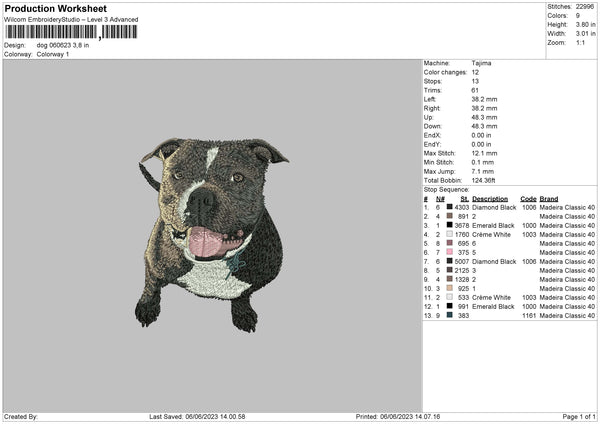This screenshot has width=600, height=424.
Task: Click the mauve swatch in row 5
Action: point(450,243)
